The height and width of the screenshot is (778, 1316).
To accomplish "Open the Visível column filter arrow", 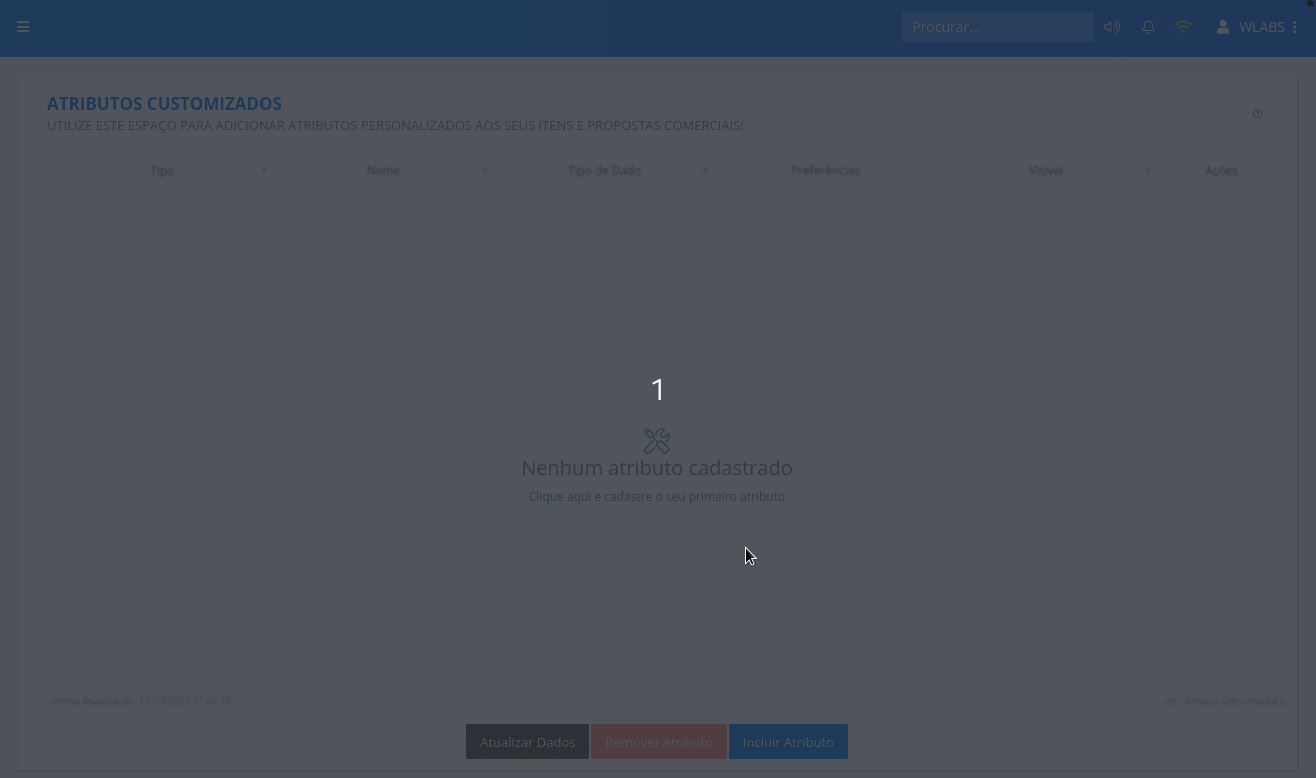I will pyautogui.click(x=1148, y=171).
